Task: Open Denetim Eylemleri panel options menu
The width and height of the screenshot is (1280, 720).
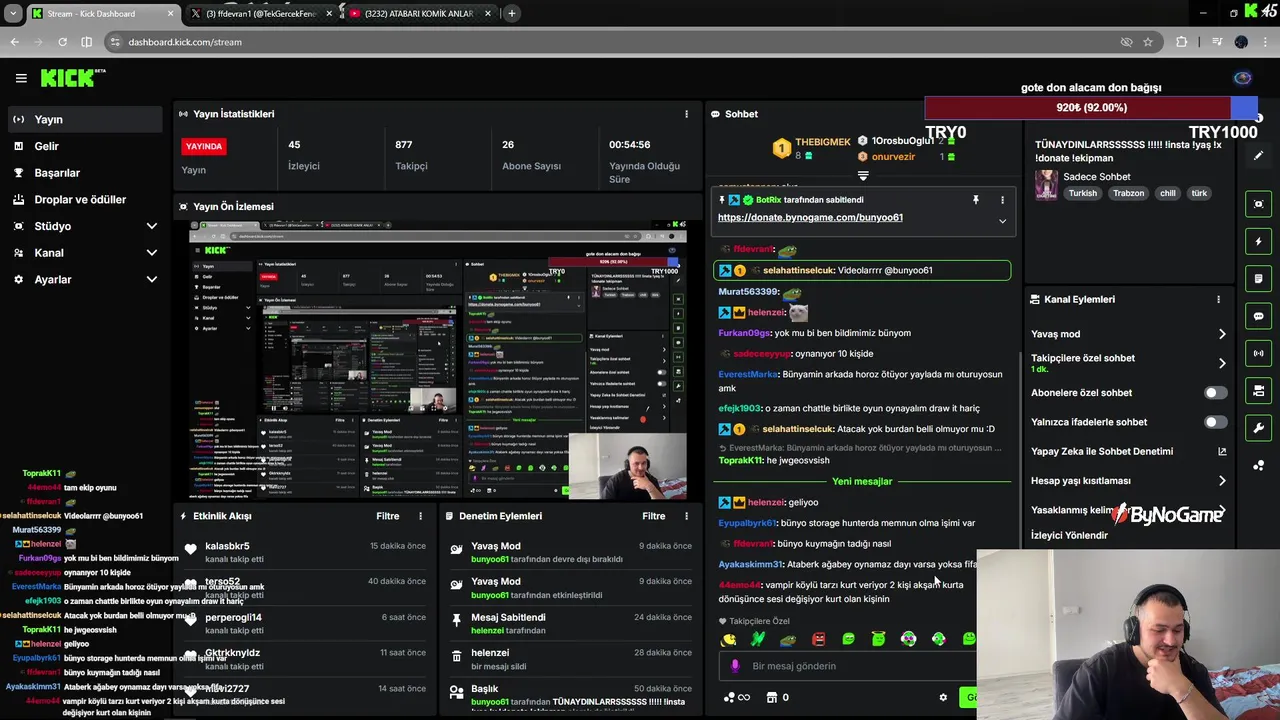Action: coord(686,516)
